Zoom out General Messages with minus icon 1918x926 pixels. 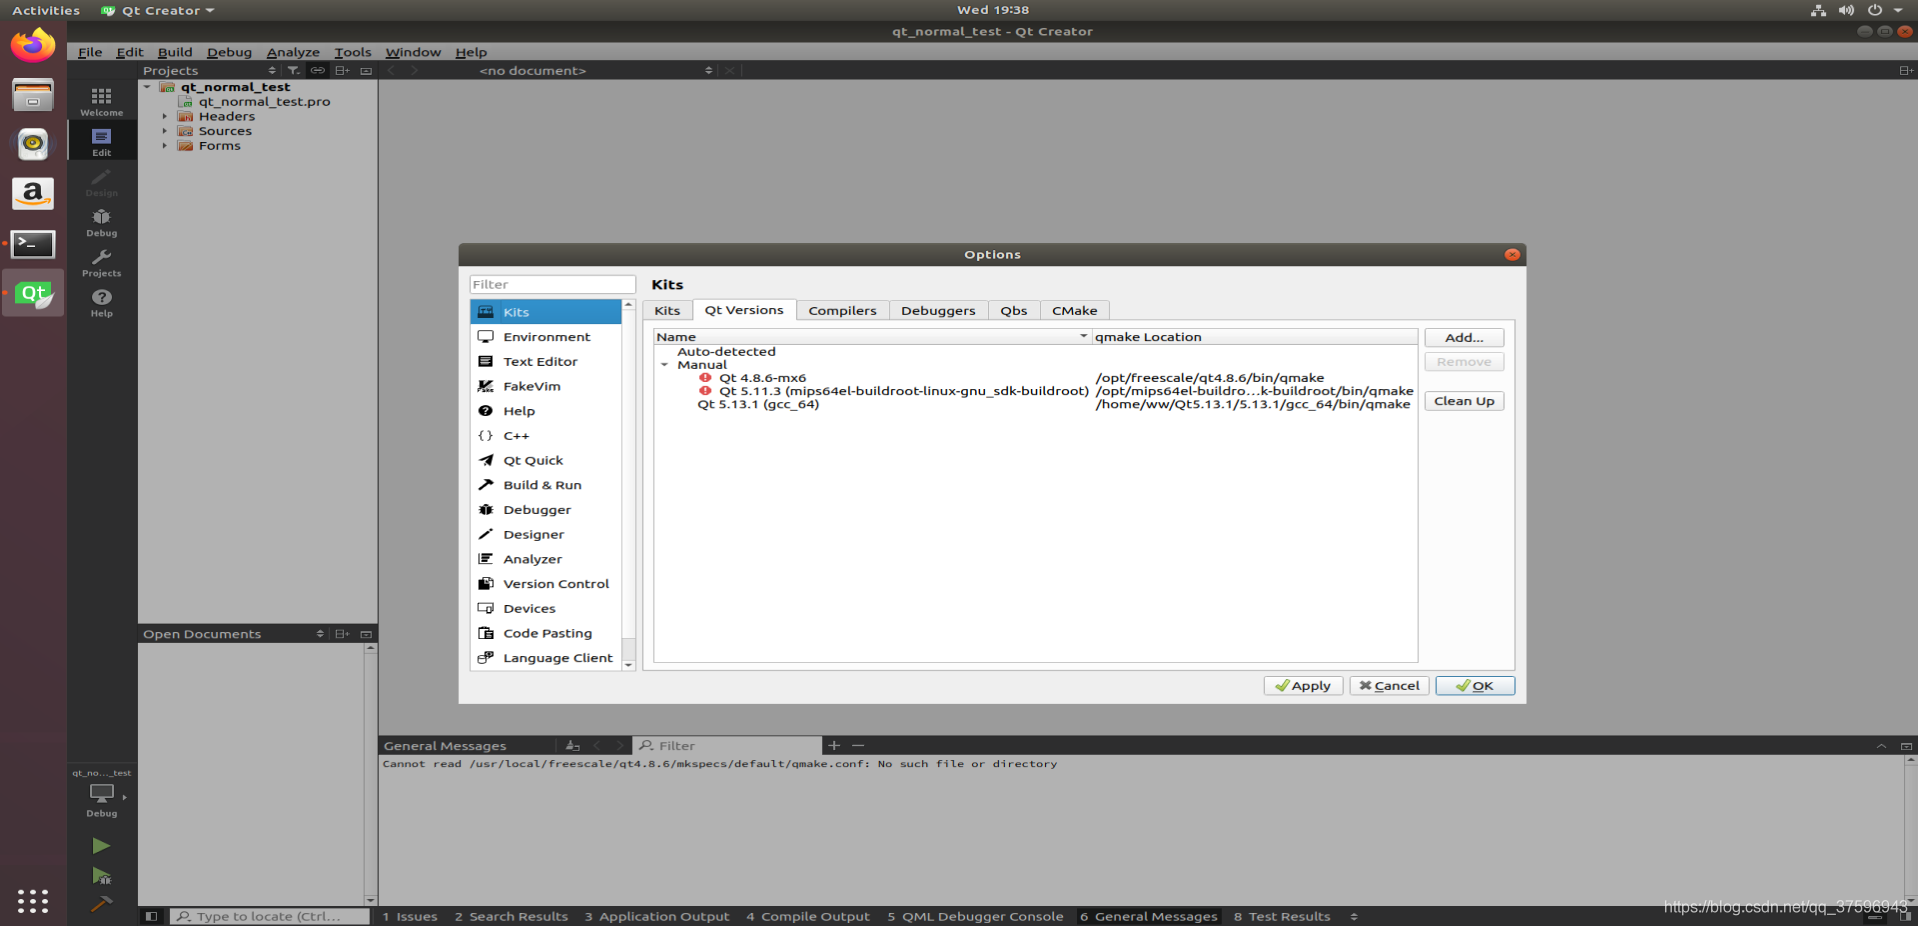(858, 745)
